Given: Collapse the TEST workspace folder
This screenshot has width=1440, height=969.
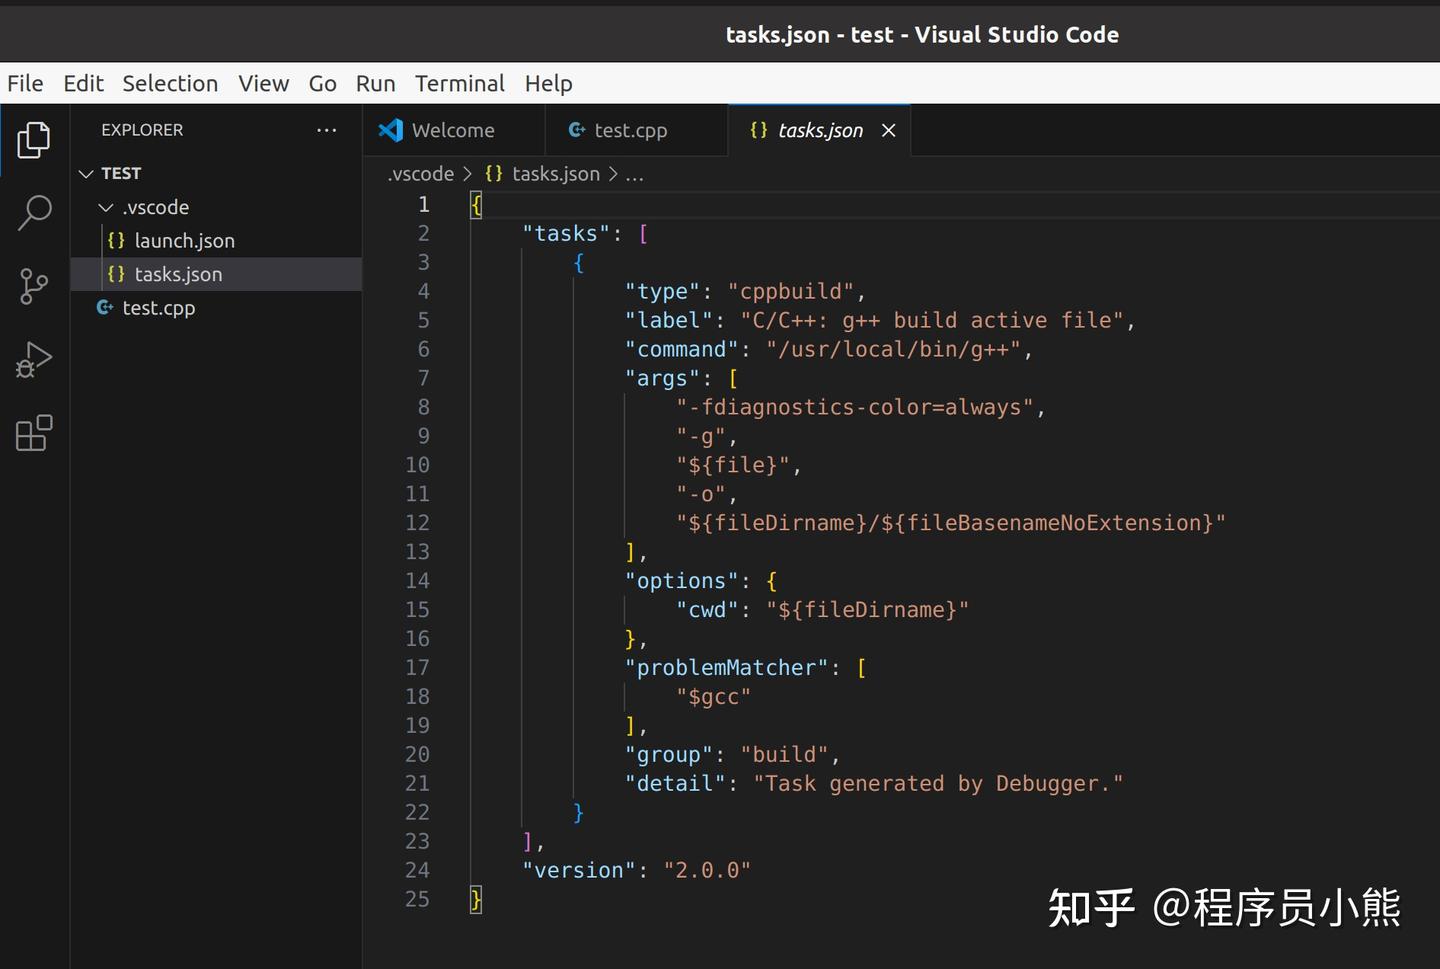Looking at the screenshot, I should coord(86,173).
